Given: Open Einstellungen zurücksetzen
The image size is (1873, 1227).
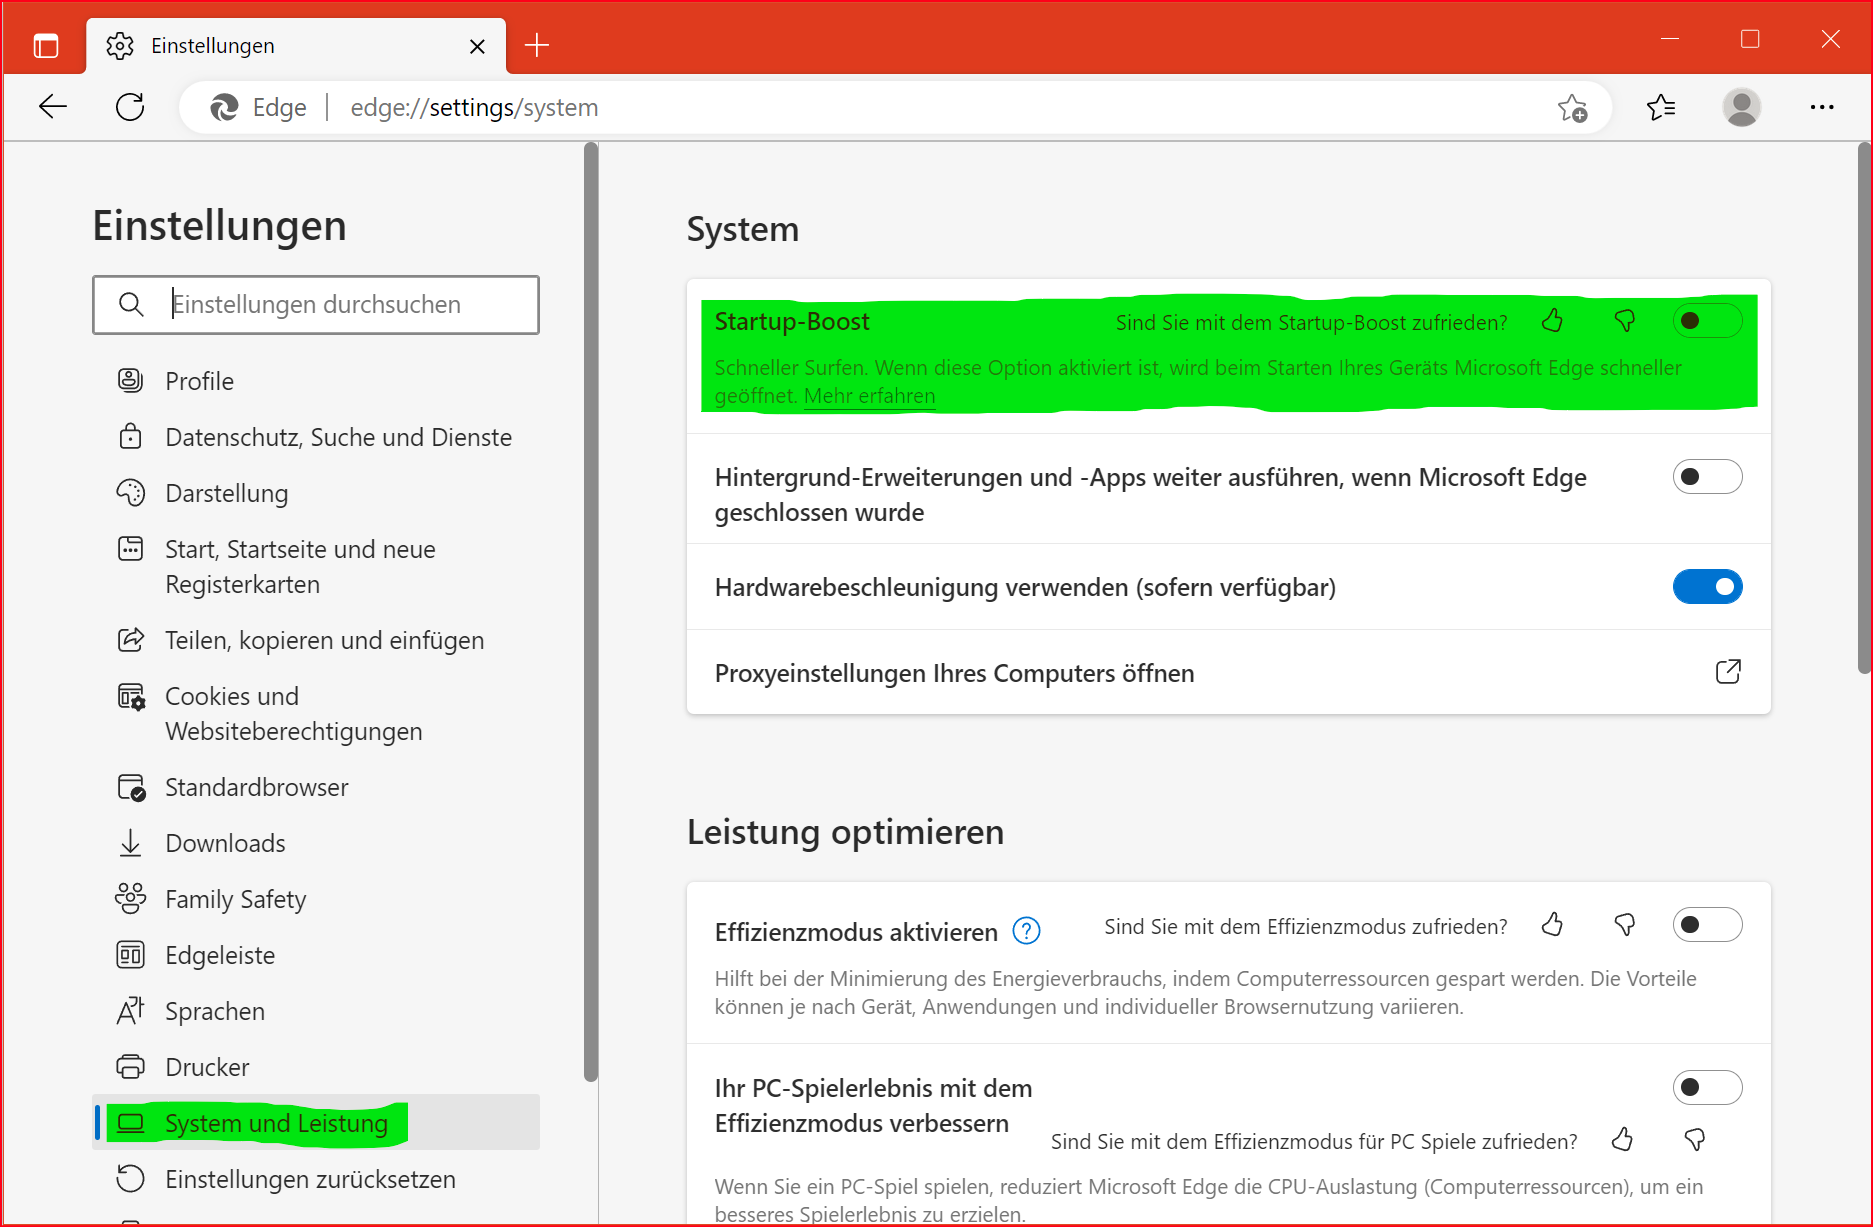Looking at the screenshot, I should coord(316,1179).
